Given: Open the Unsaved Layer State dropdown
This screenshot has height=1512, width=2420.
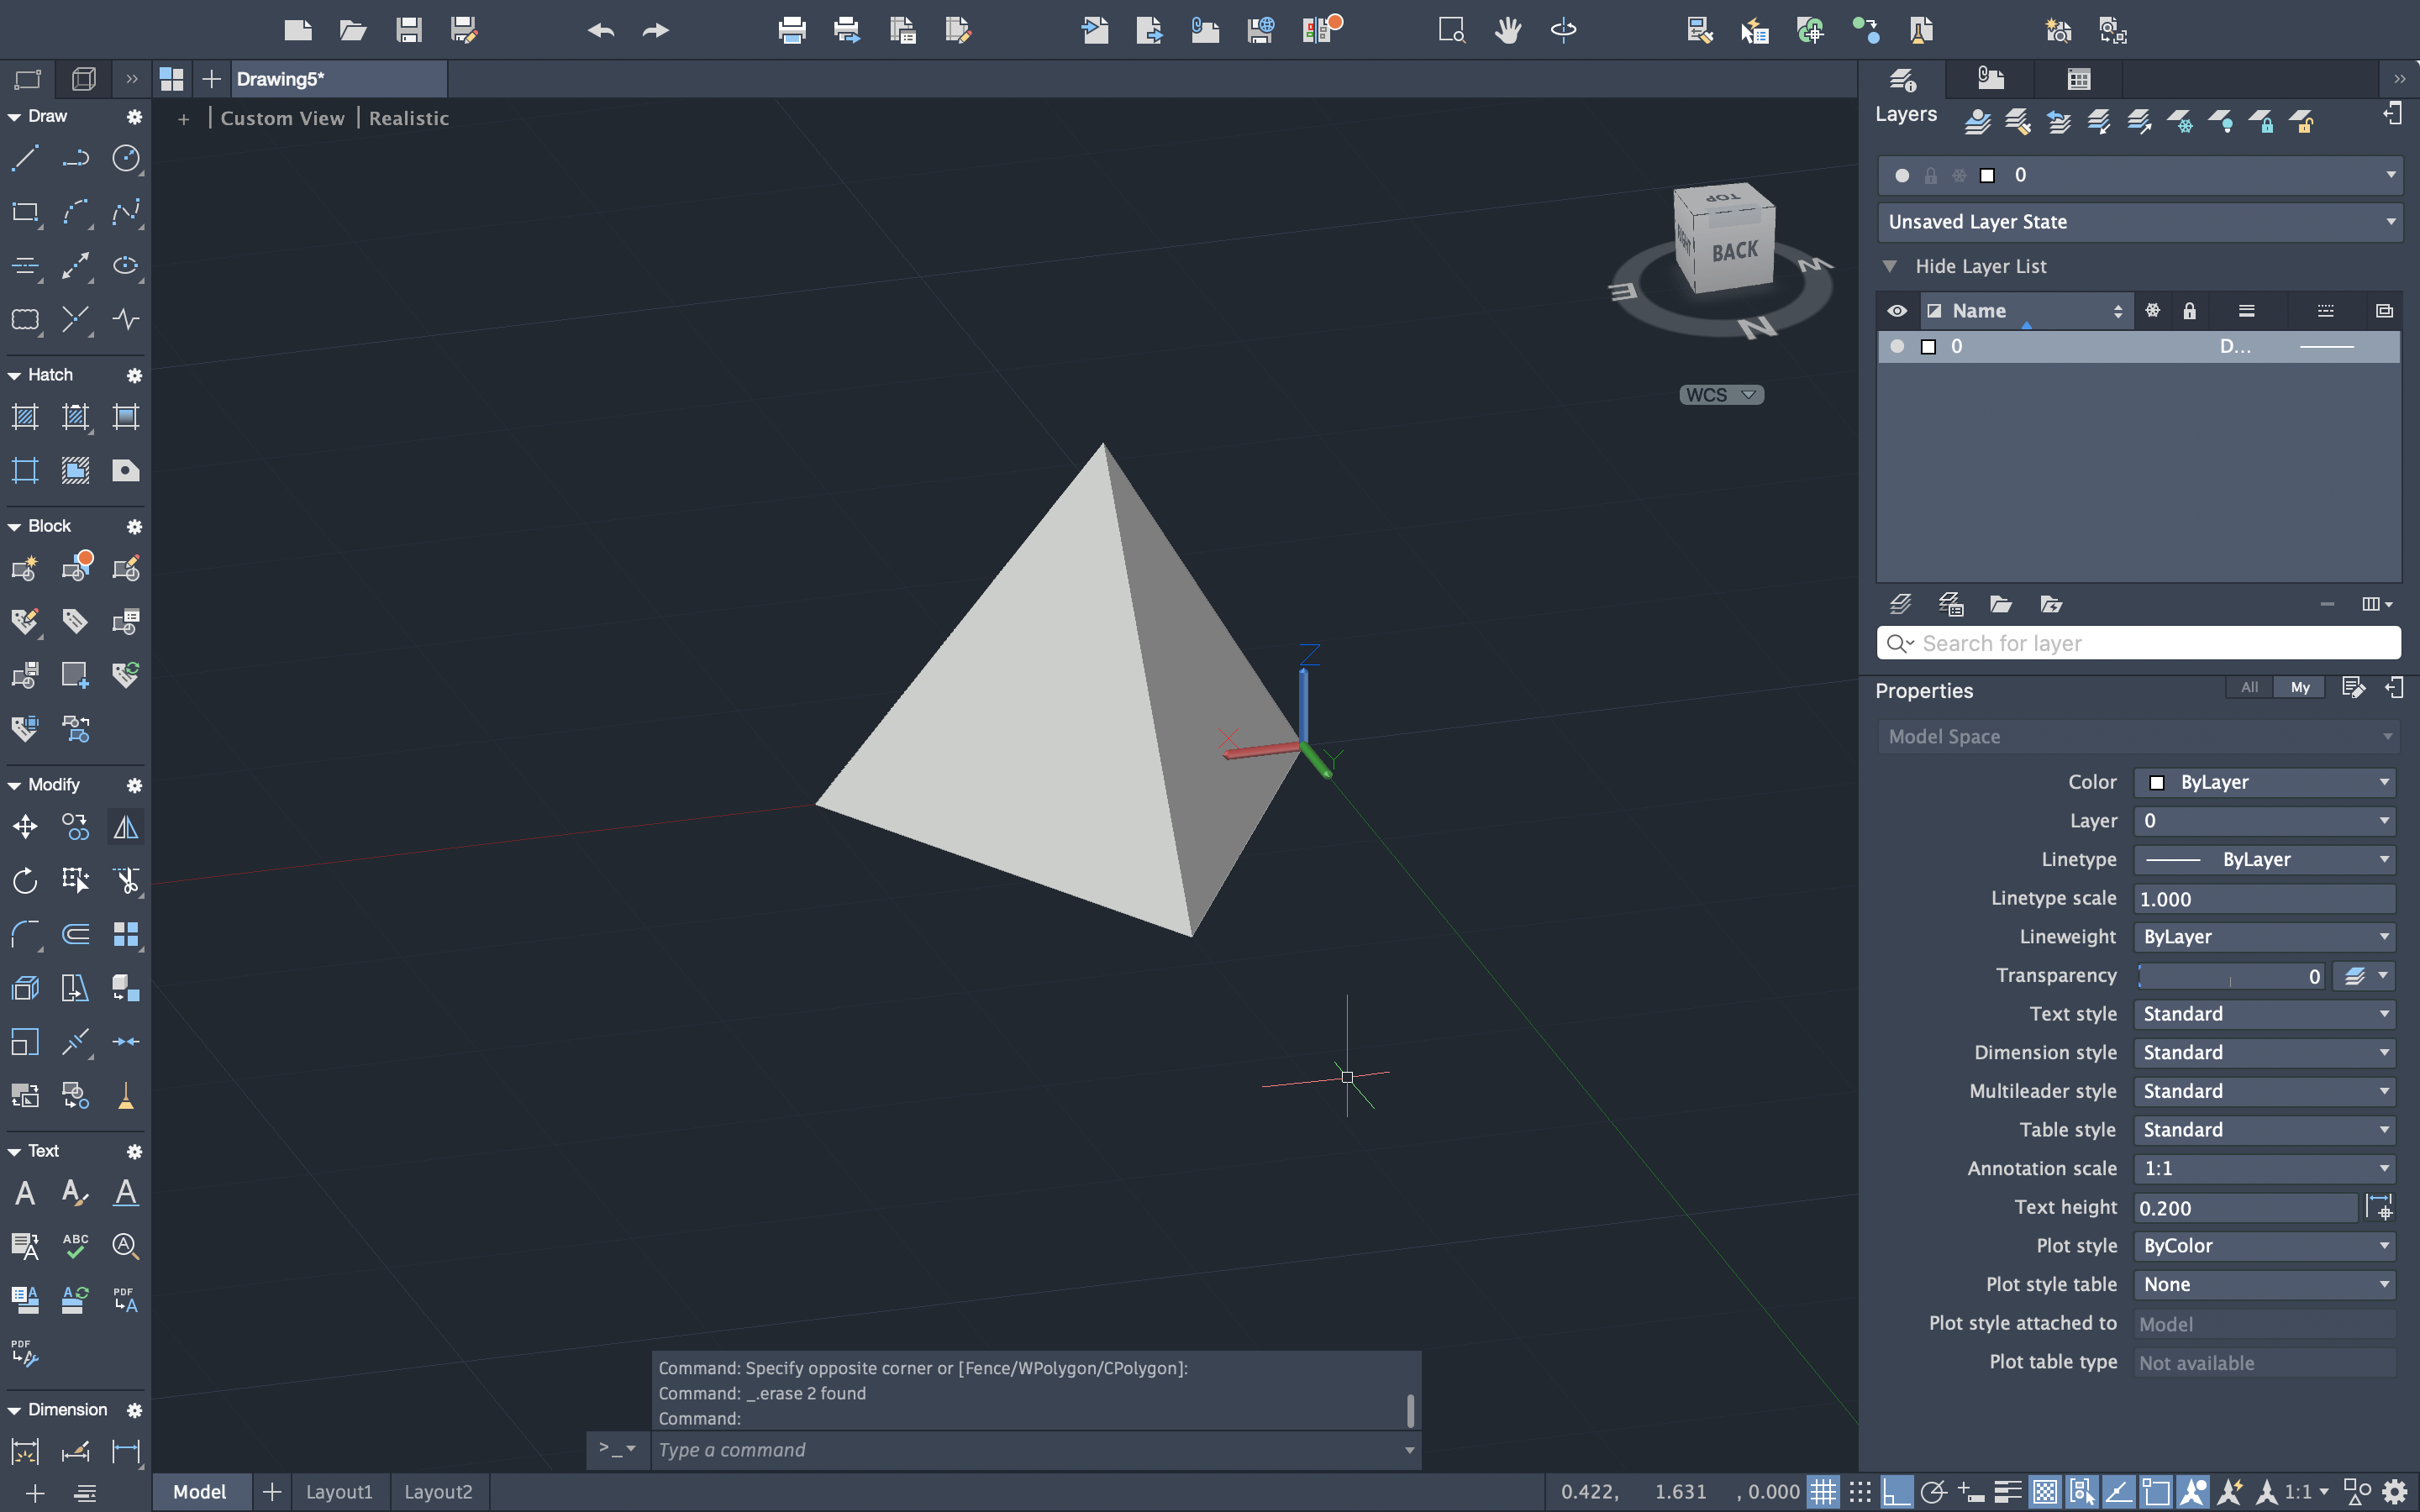Looking at the screenshot, I should point(2140,222).
